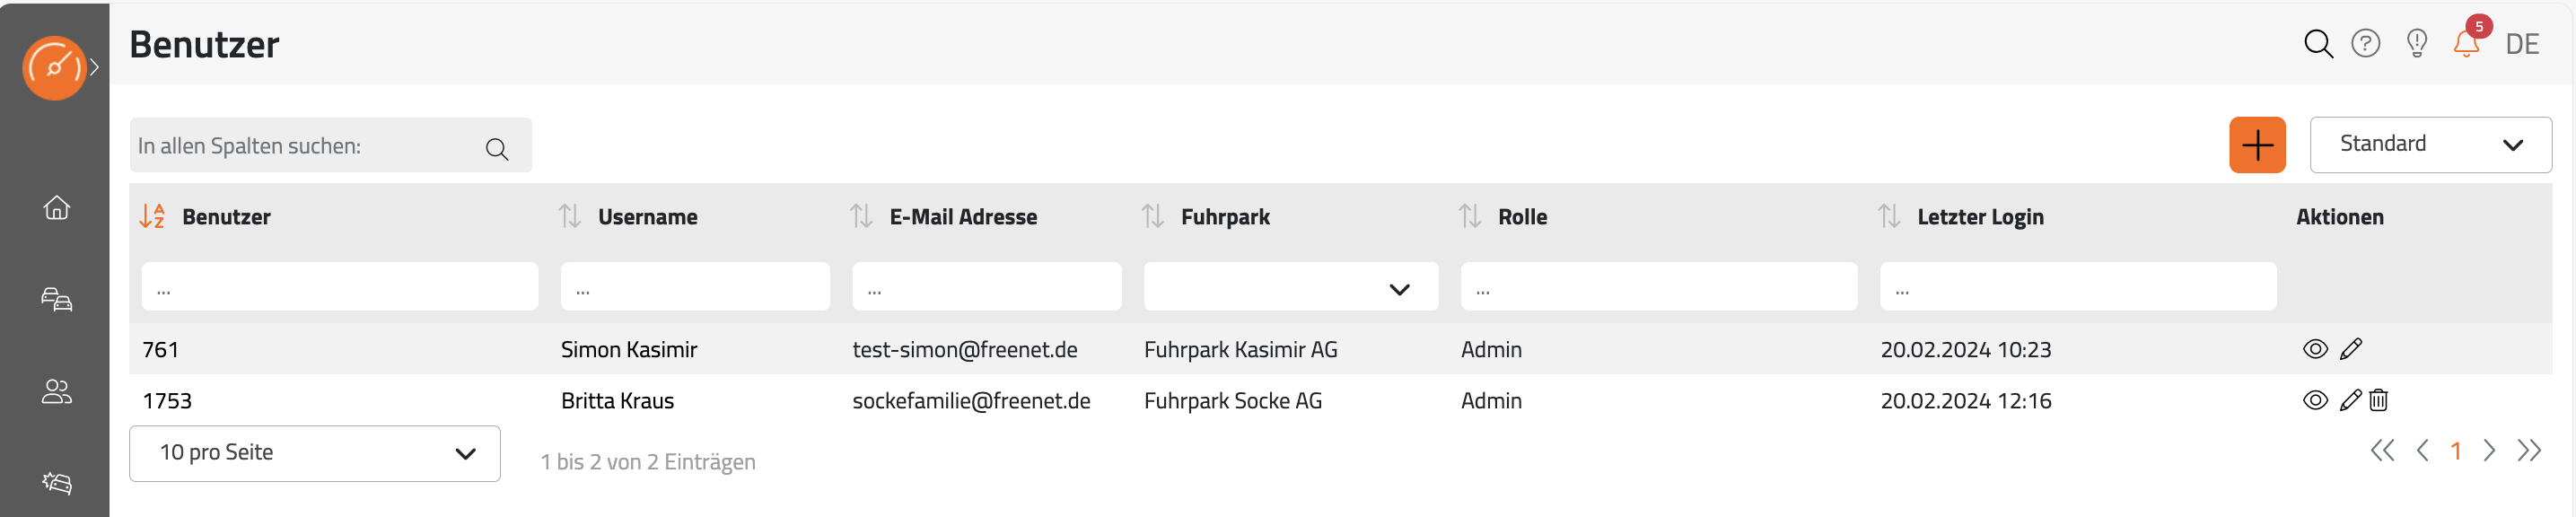2576x517 pixels.
Task: Sort by Rolle column header
Action: pyautogui.click(x=1522, y=216)
